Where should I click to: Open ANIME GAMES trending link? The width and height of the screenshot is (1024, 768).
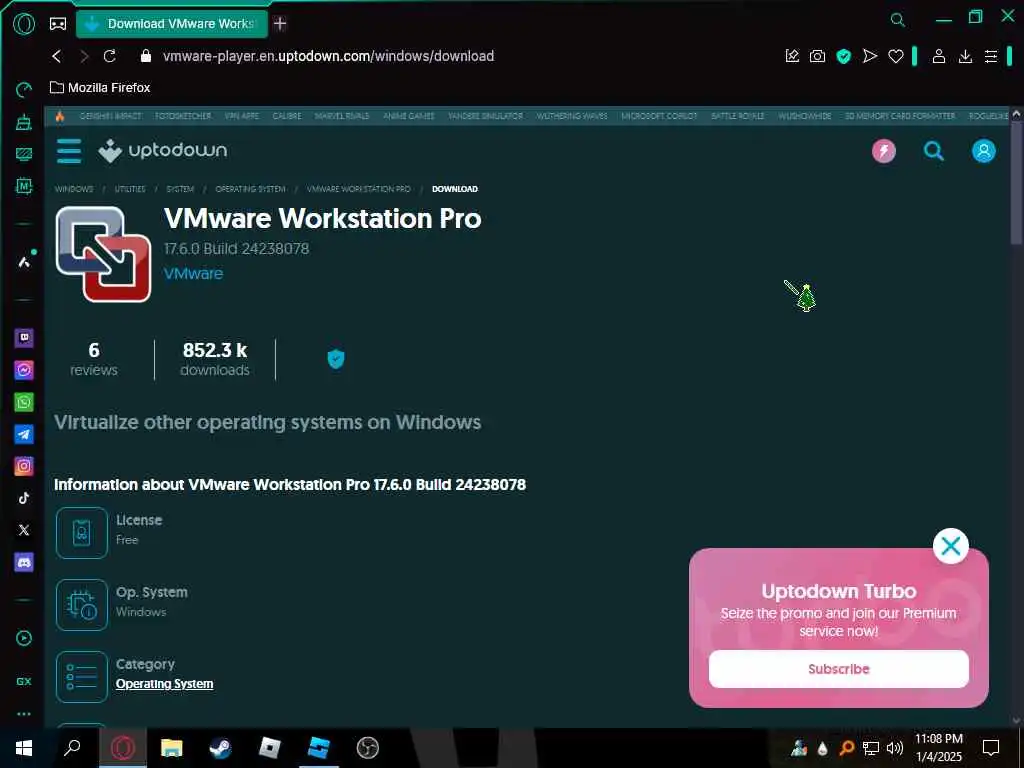point(408,116)
